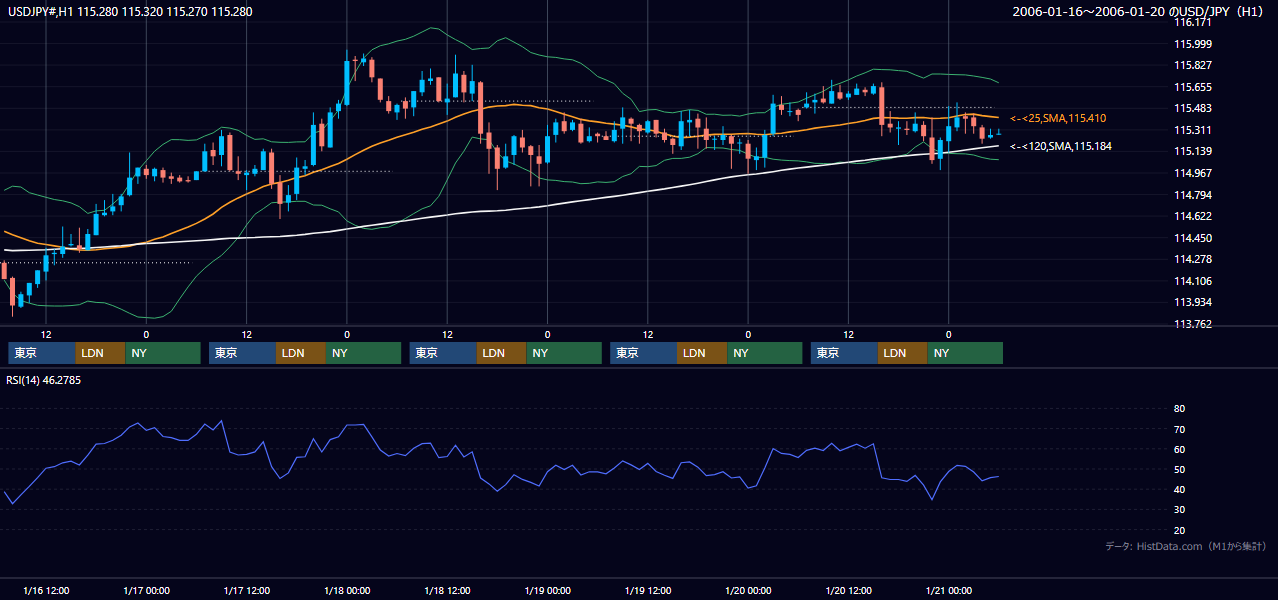This screenshot has height=600, width=1278.
Task: Click price axis label 115.999
Action: tap(1192, 44)
